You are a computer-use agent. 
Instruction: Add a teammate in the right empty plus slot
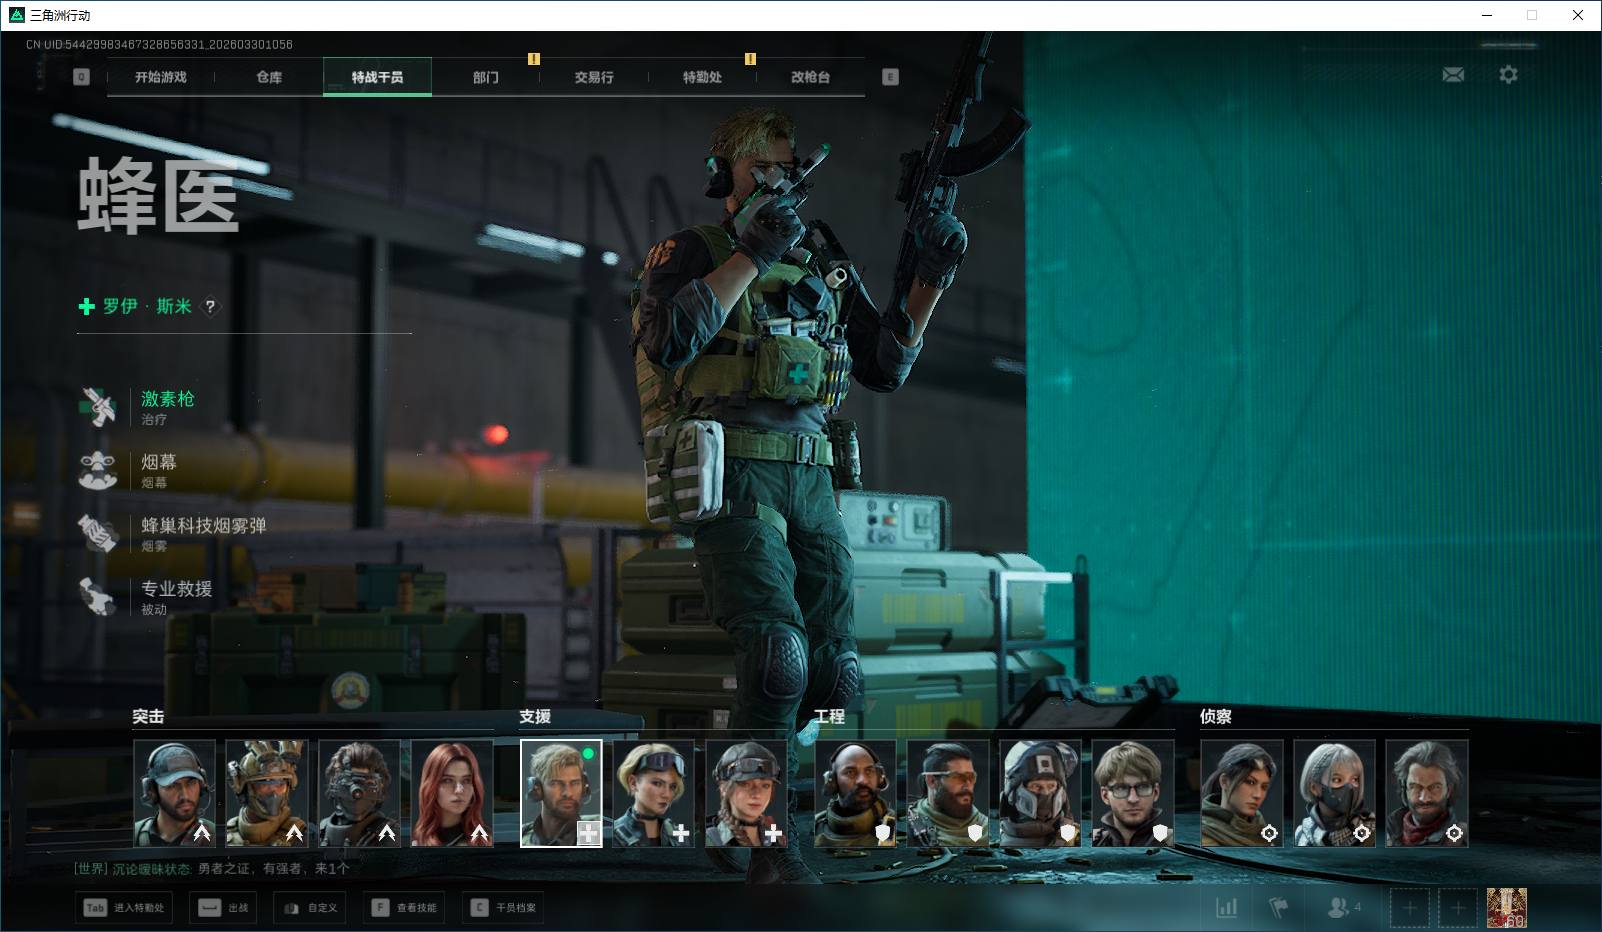coord(1458,908)
